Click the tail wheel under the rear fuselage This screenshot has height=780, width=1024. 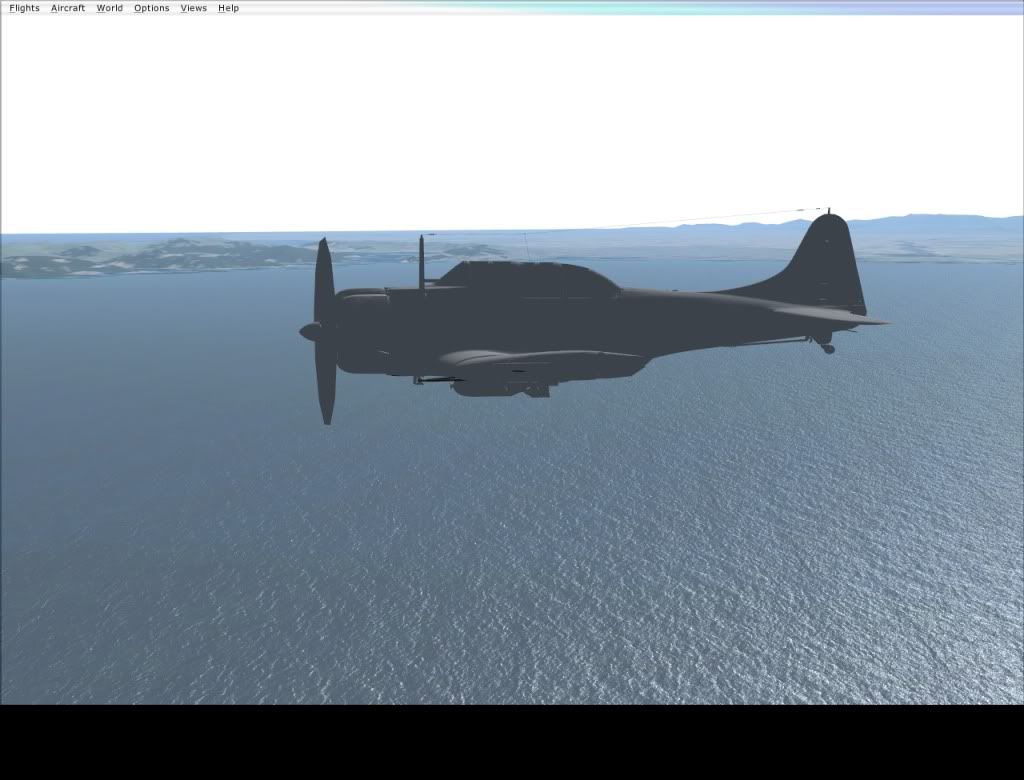pos(826,347)
